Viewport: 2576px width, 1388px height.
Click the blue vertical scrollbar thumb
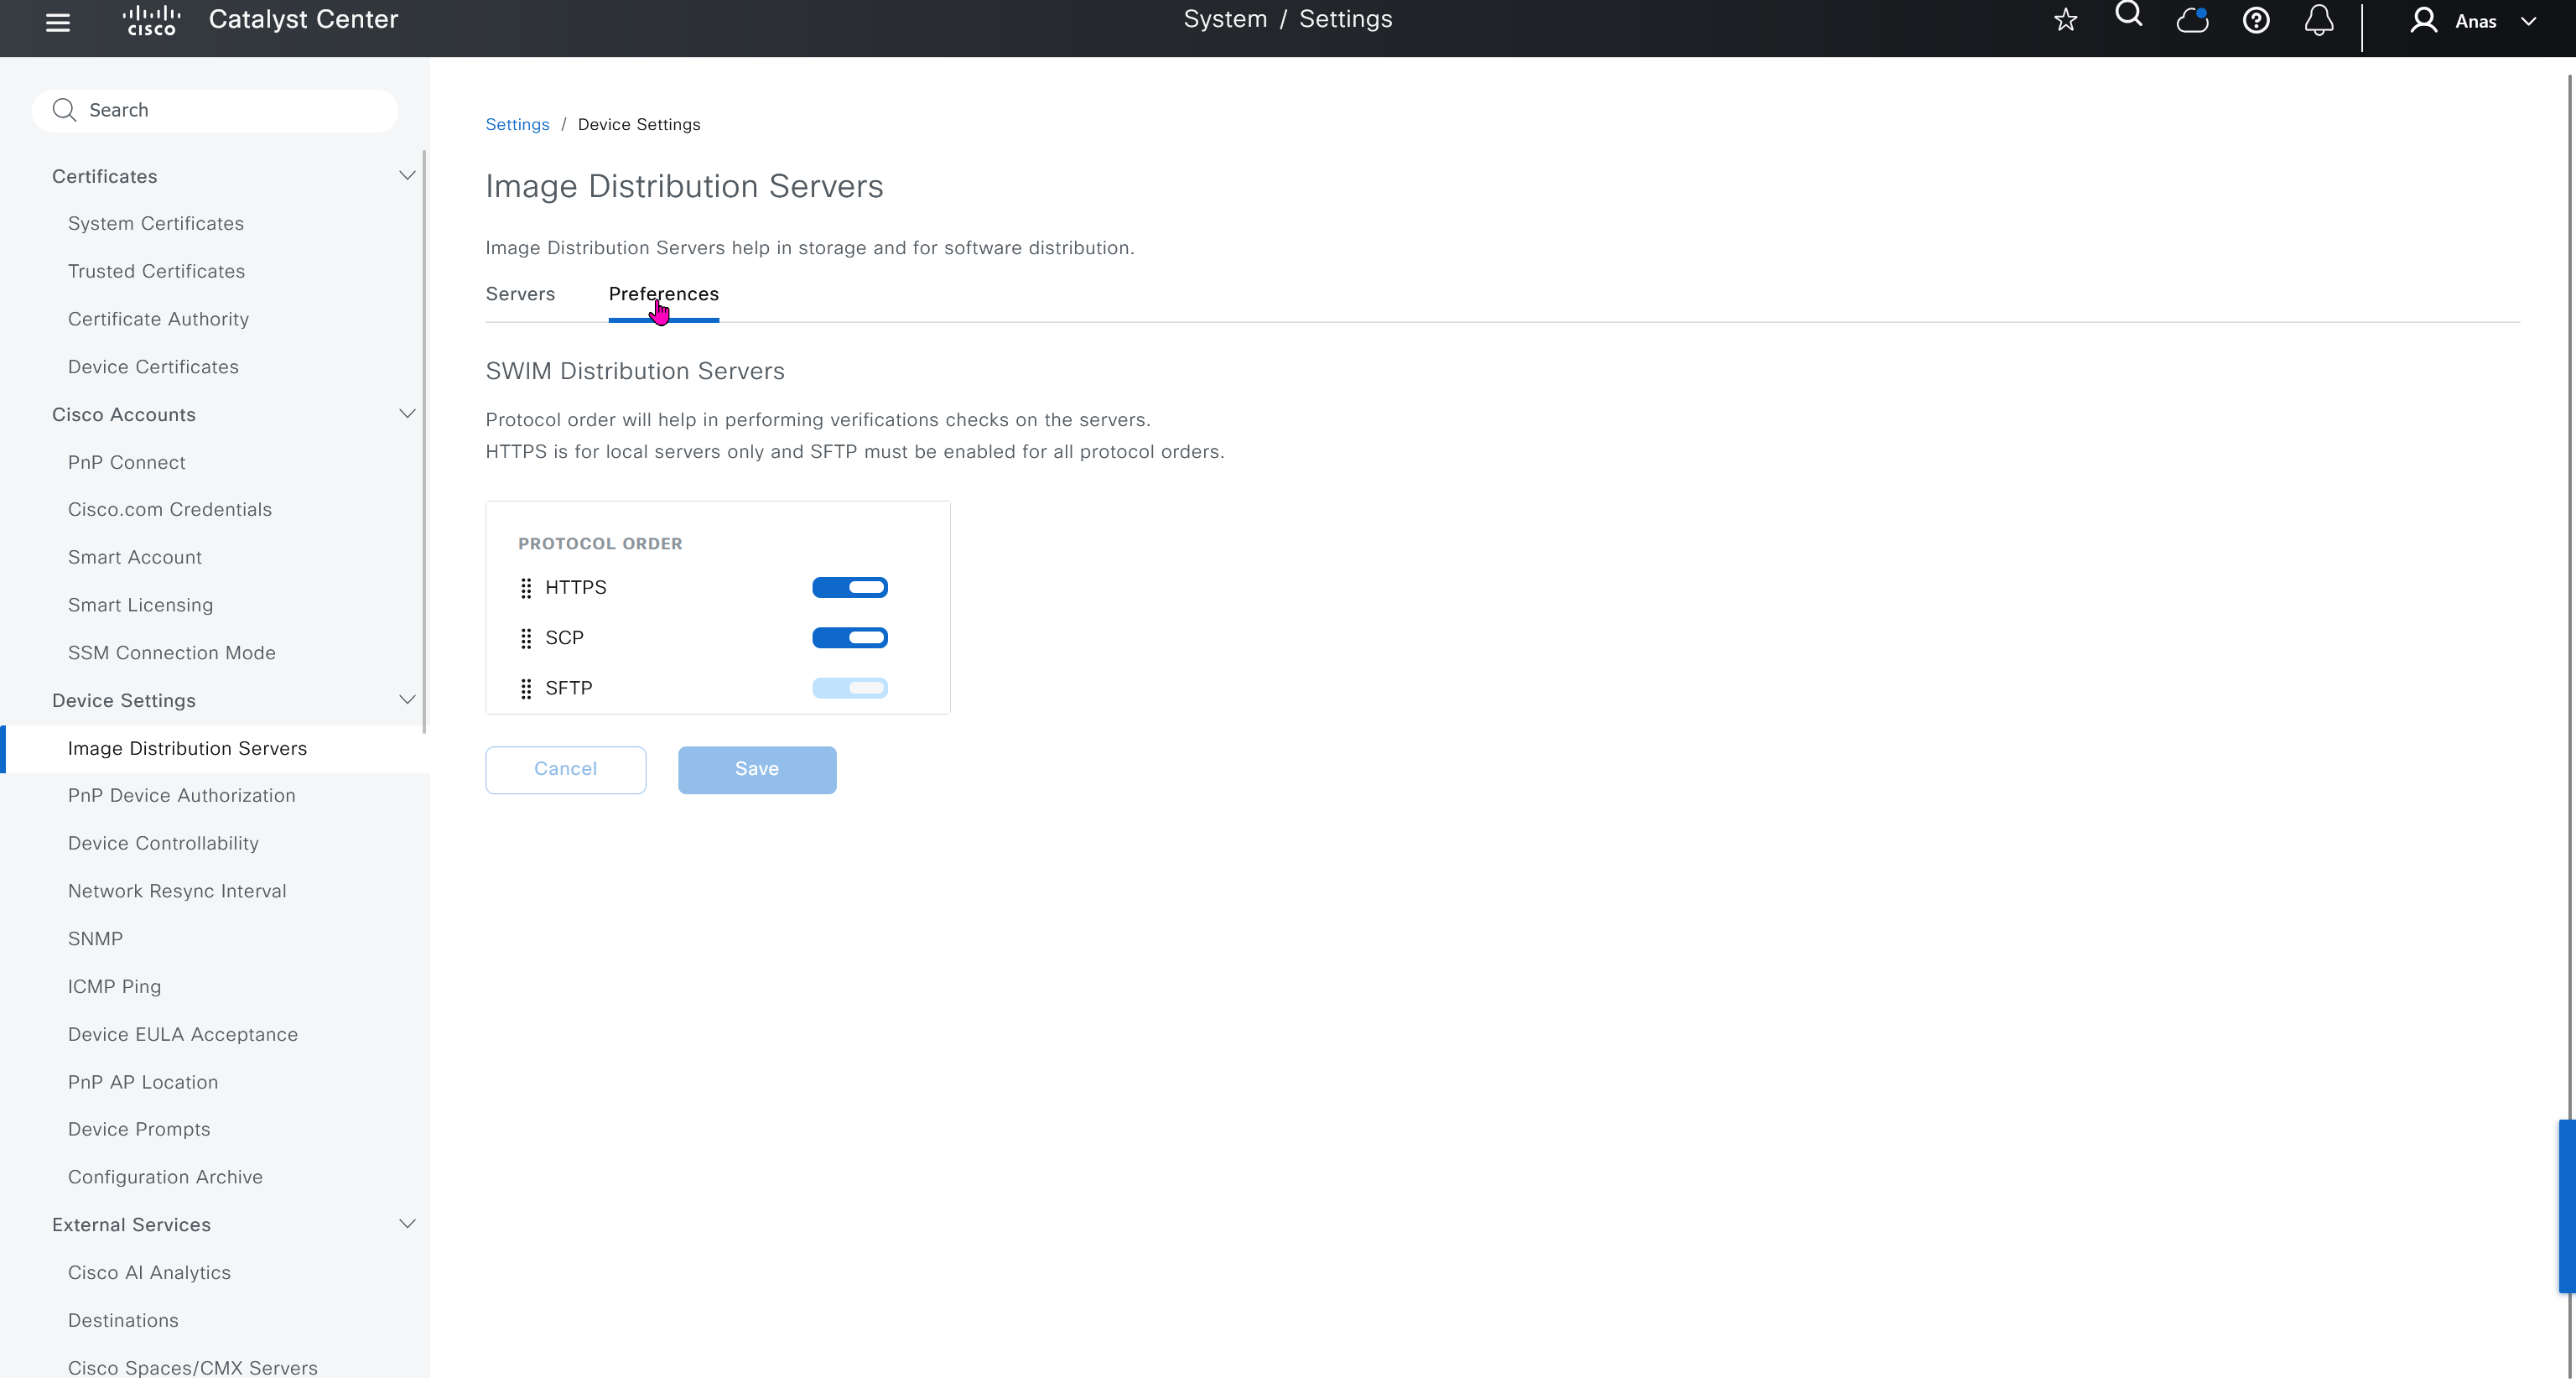pyautogui.click(x=2566, y=1206)
